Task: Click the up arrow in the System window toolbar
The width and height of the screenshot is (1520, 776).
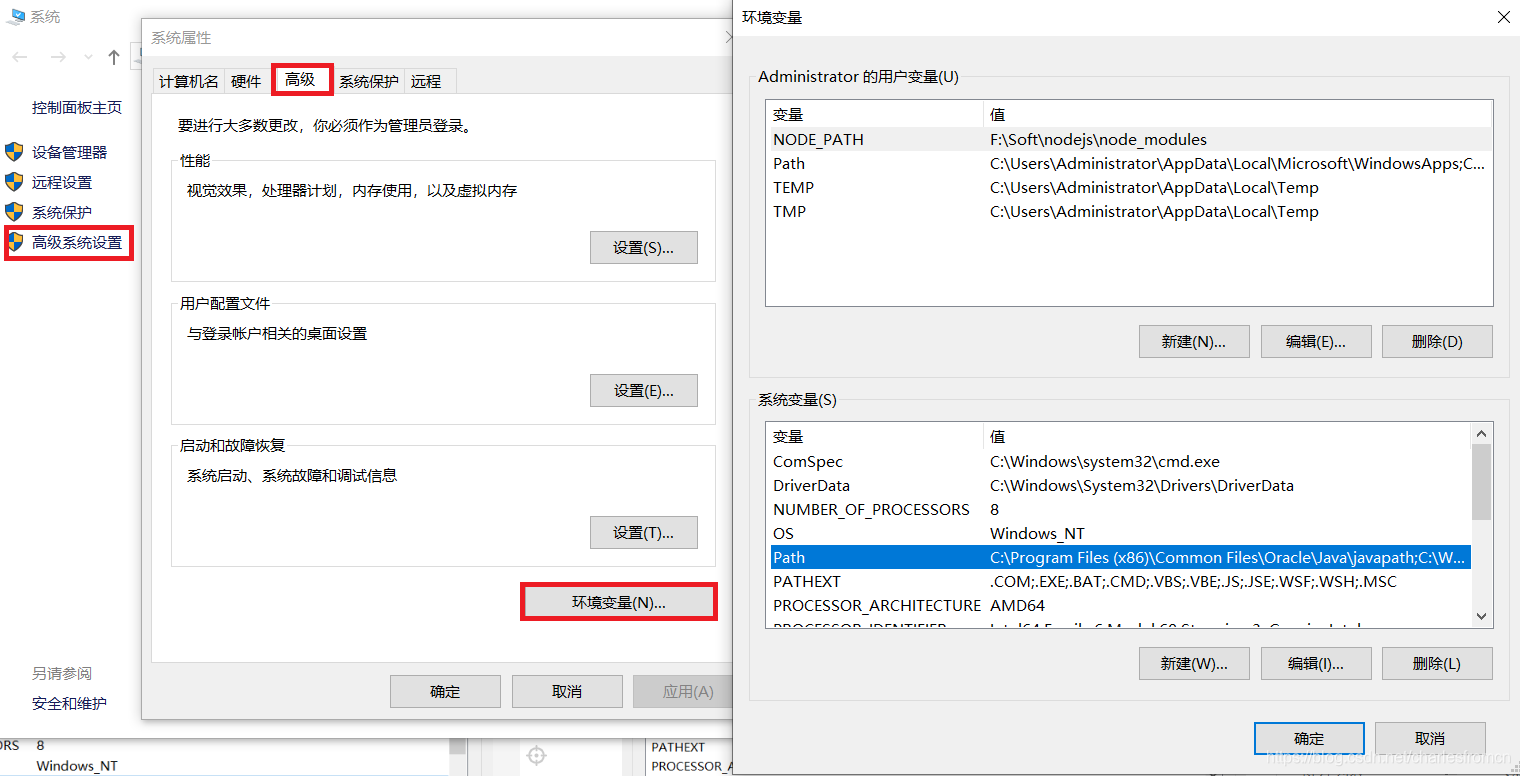Action: pos(114,57)
